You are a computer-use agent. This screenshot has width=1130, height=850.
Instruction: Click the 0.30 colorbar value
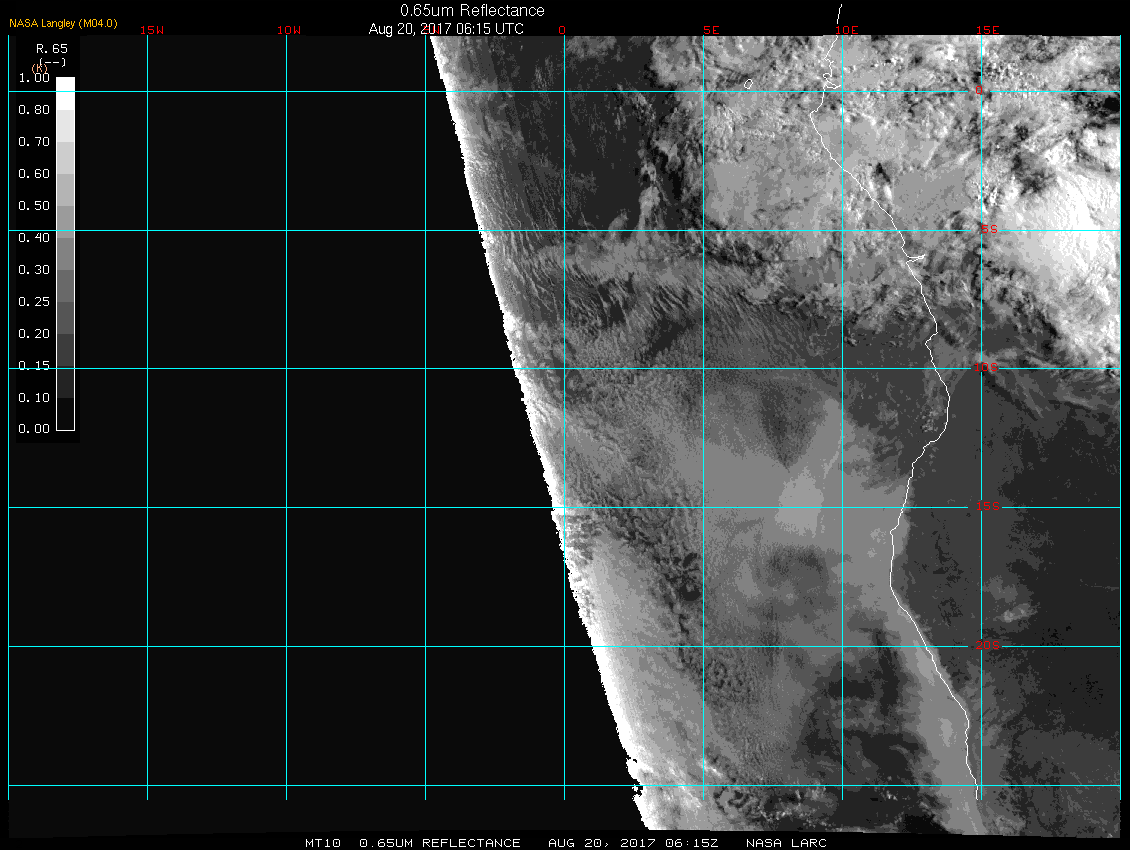coord(34,270)
